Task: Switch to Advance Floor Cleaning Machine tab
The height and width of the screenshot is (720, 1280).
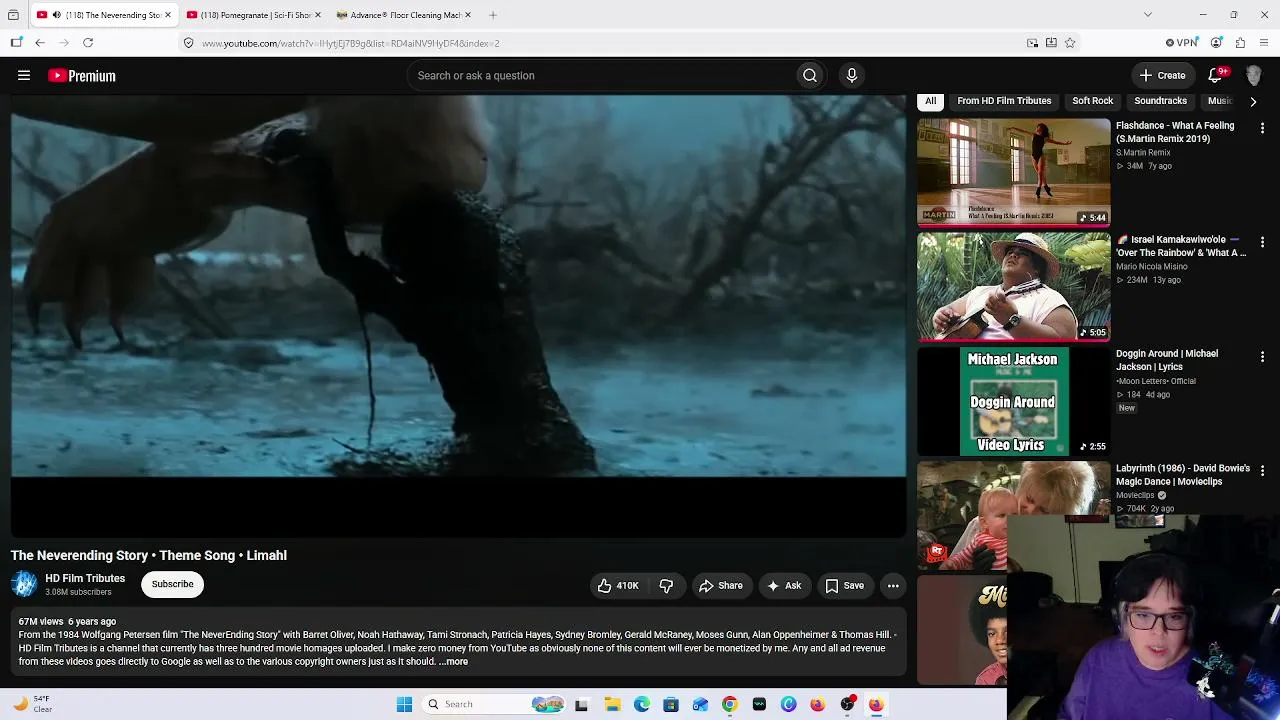Action: [x=403, y=15]
